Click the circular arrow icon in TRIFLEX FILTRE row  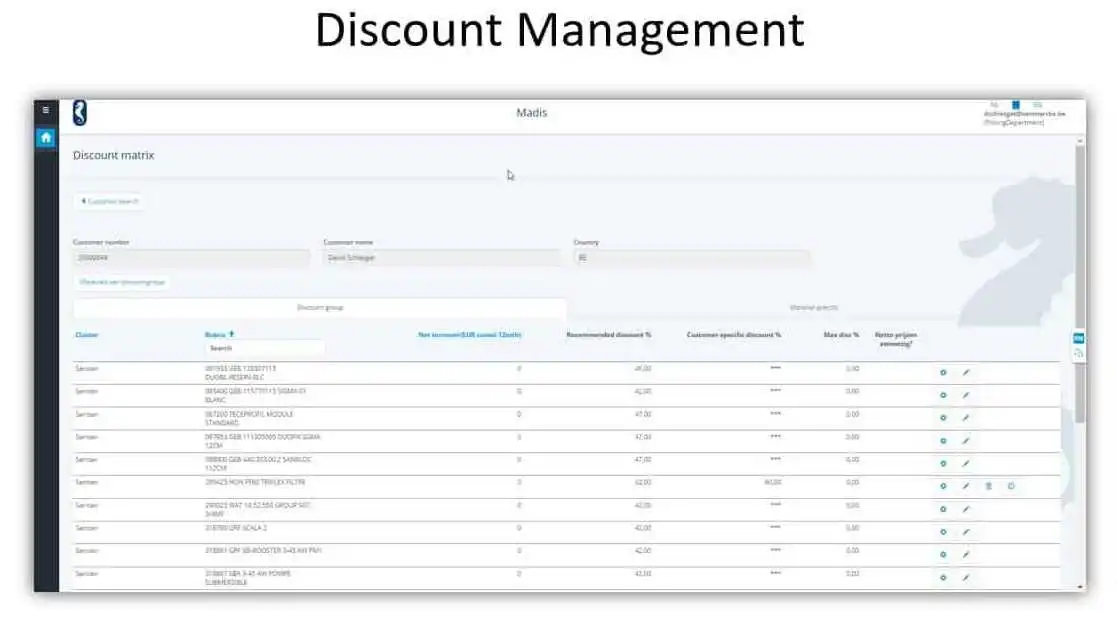[1011, 486]
